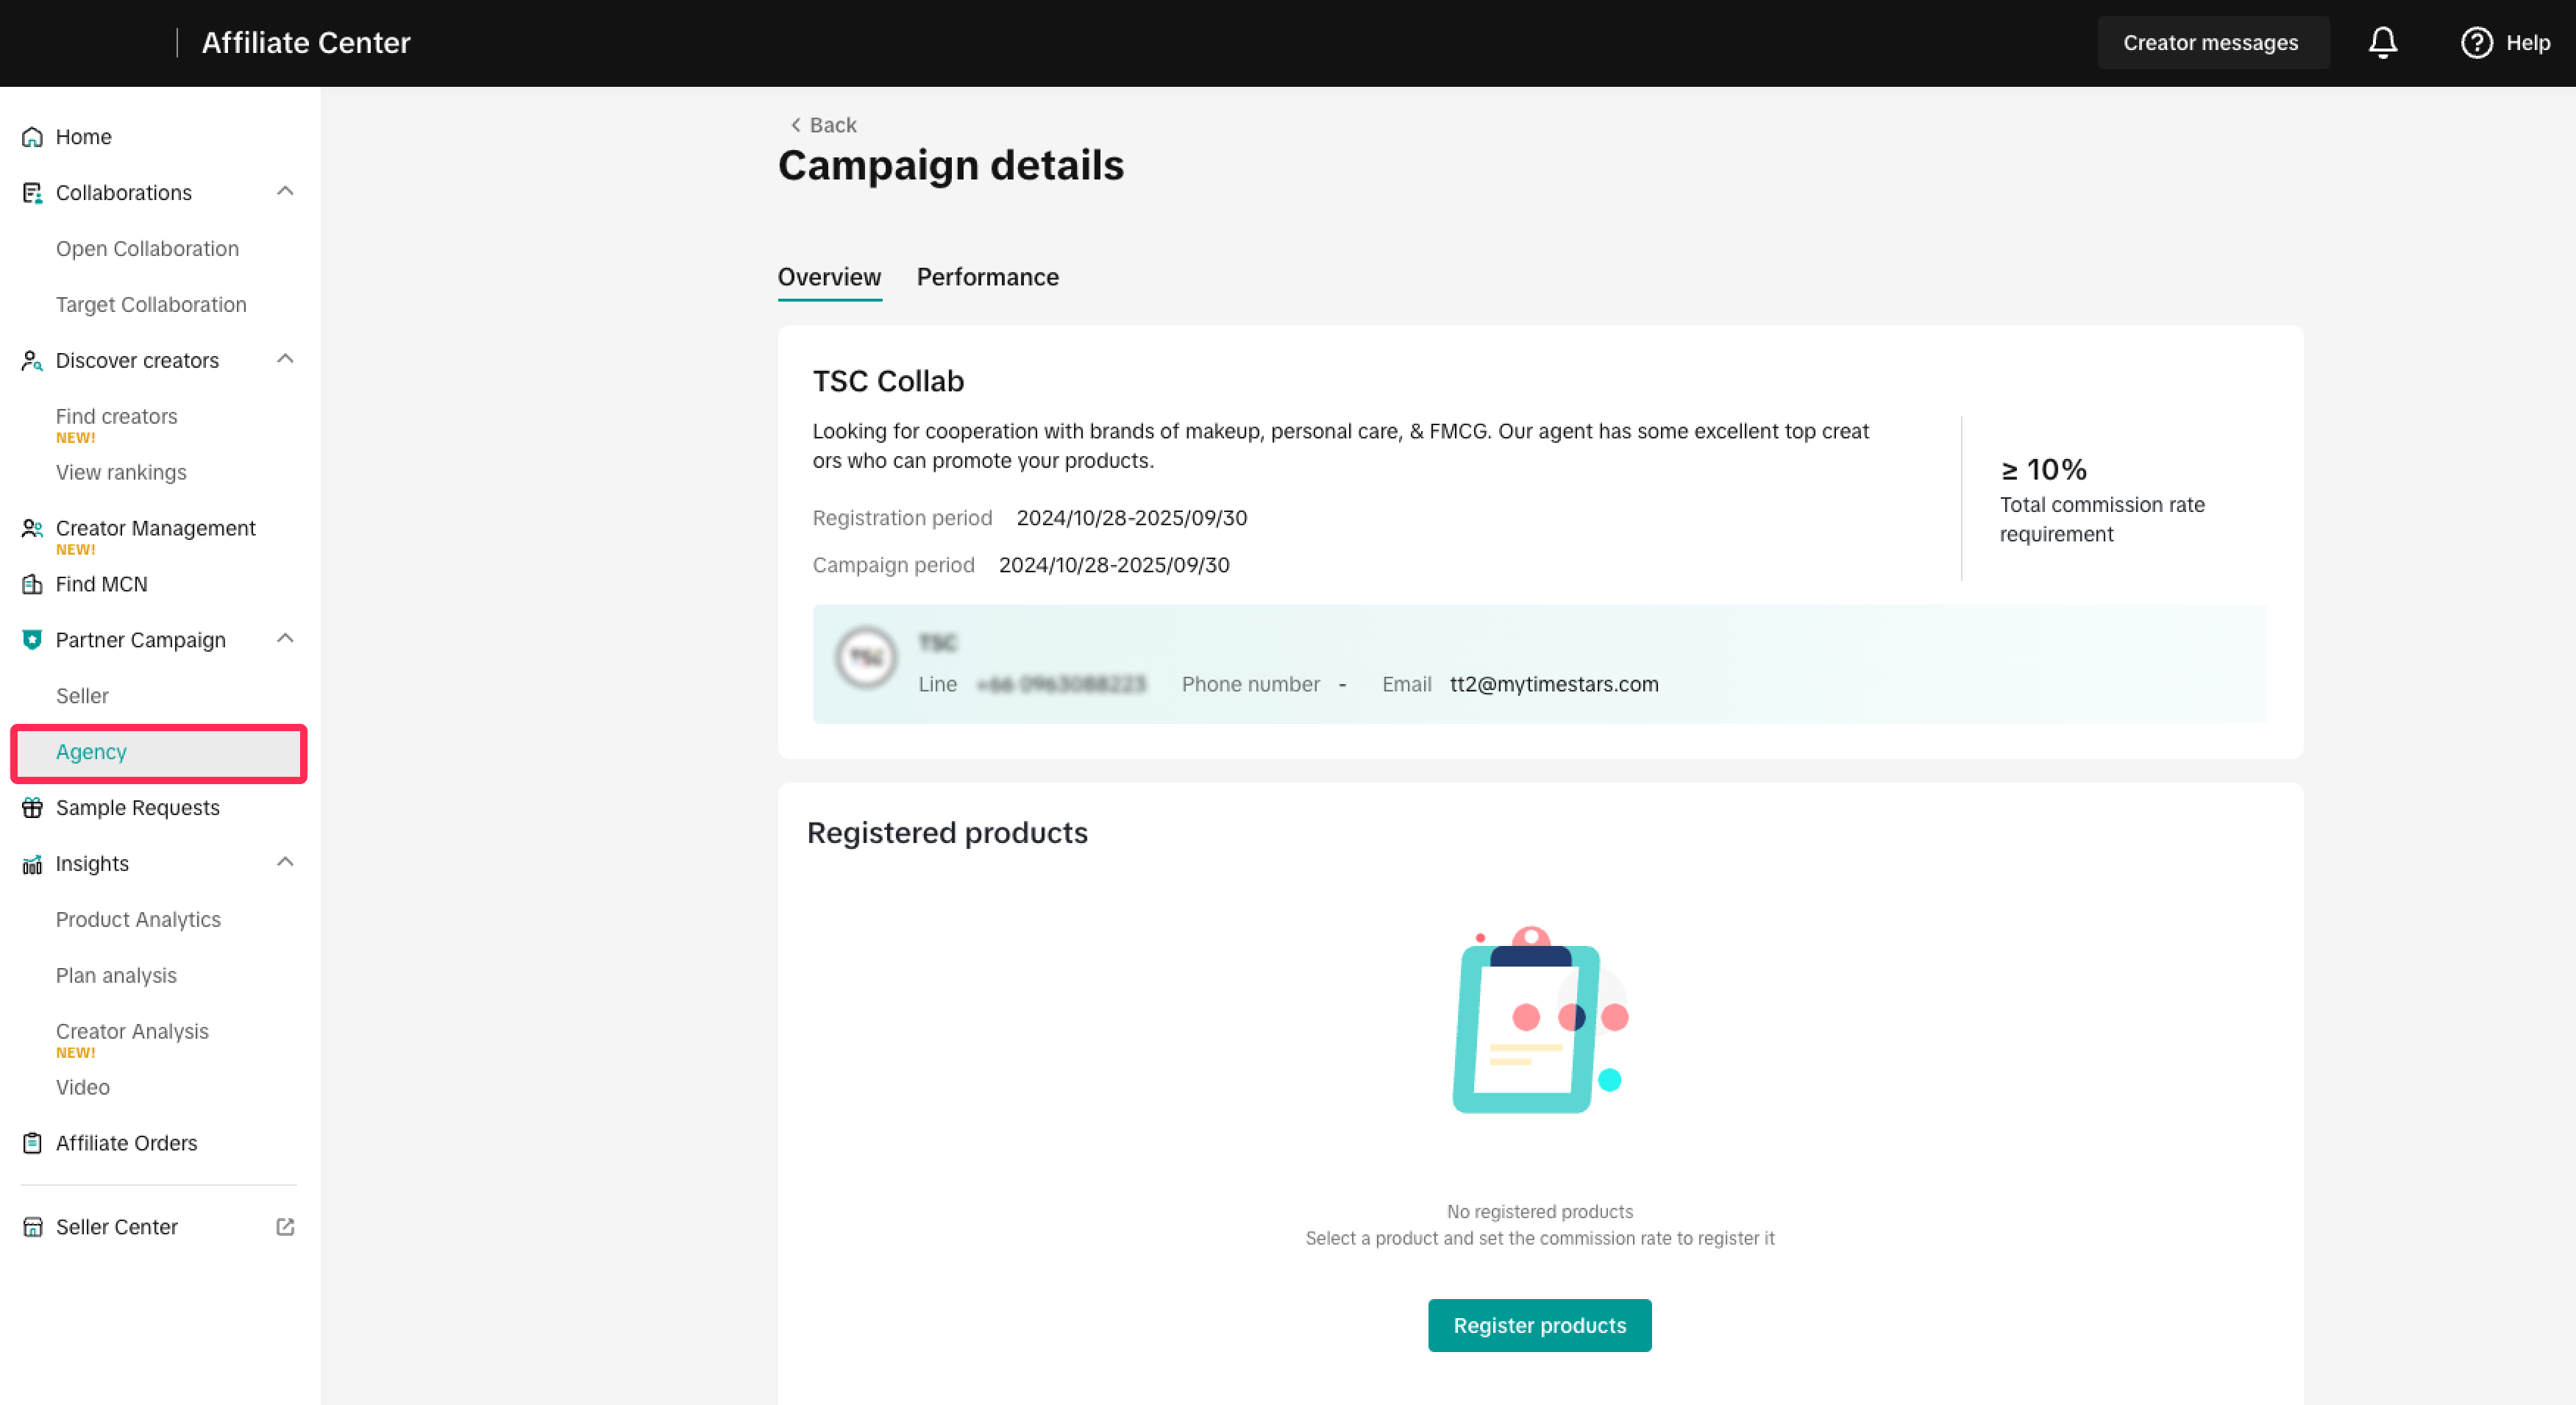This screenshot has height=1405, width=2576.
Task: Collapse the Collaborations section
Action: click(285, 191)
